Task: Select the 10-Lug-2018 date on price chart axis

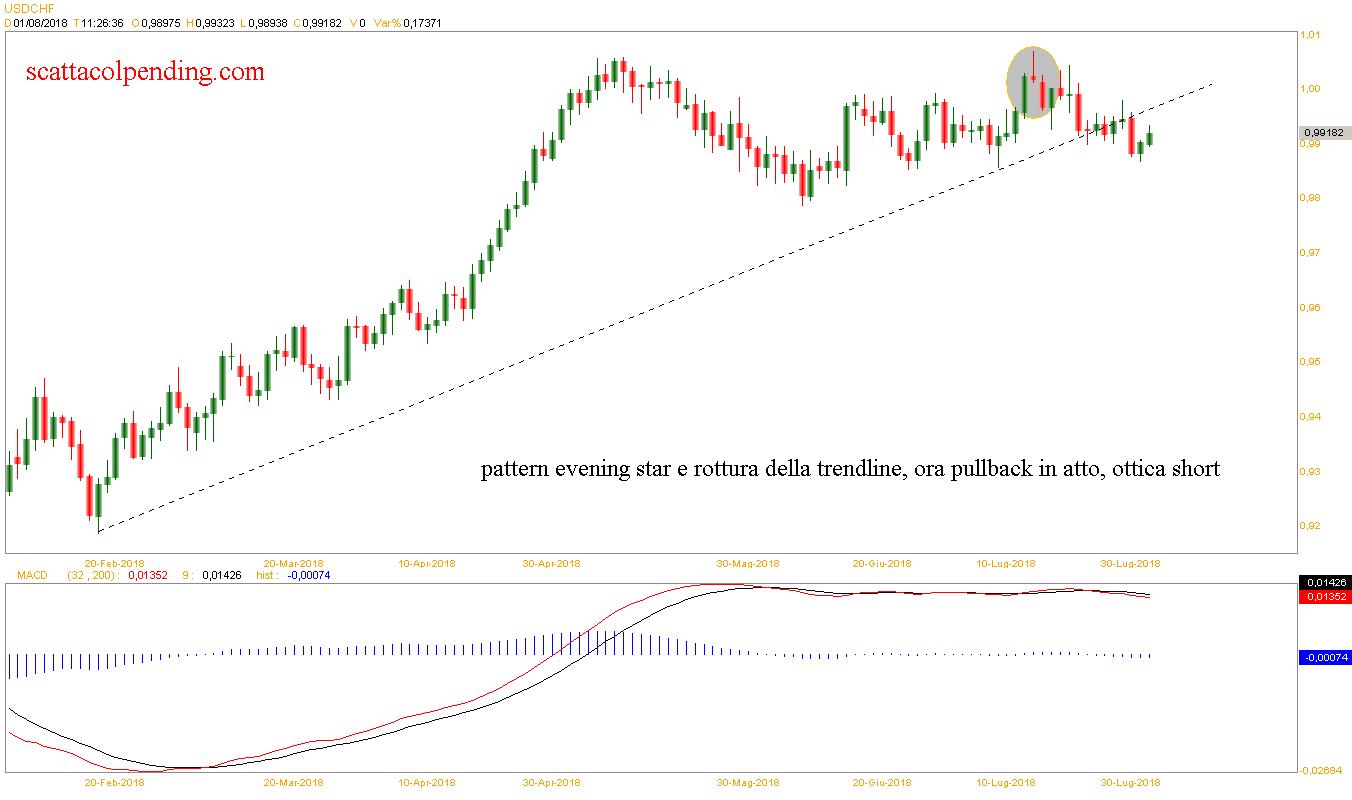Action: (1006, 563)
